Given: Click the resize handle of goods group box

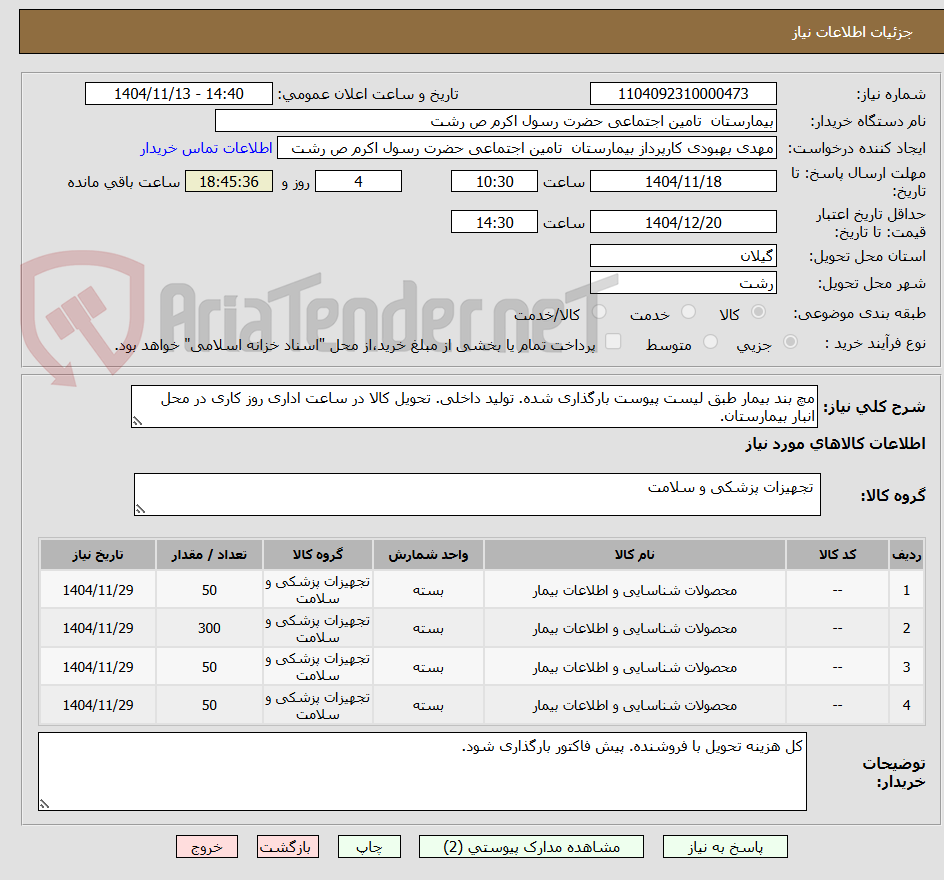Looking at the screenshot, I should (140, 509).
